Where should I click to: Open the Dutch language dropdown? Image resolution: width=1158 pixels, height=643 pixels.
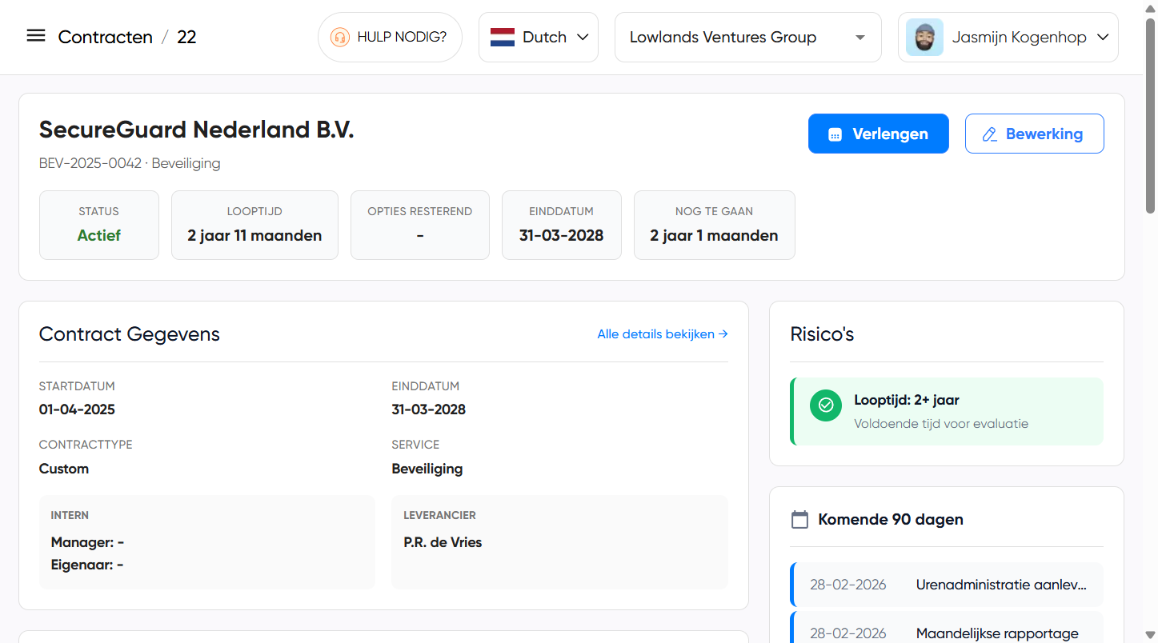pyautogui.click(x=538, y=37)
